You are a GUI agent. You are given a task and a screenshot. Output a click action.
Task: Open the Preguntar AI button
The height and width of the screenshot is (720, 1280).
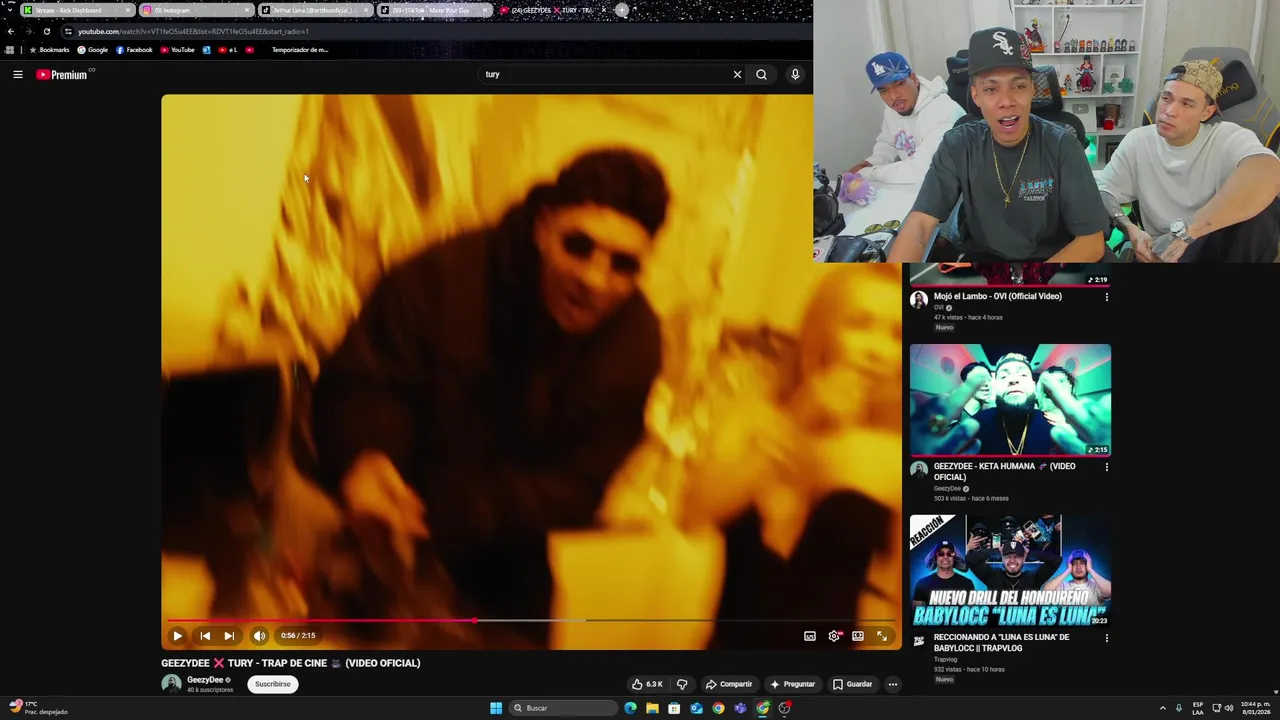tap(792, 684)
